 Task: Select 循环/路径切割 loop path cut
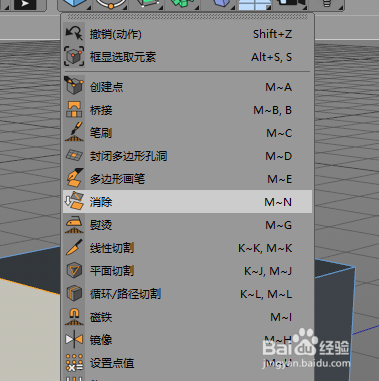tap(187, 294)
